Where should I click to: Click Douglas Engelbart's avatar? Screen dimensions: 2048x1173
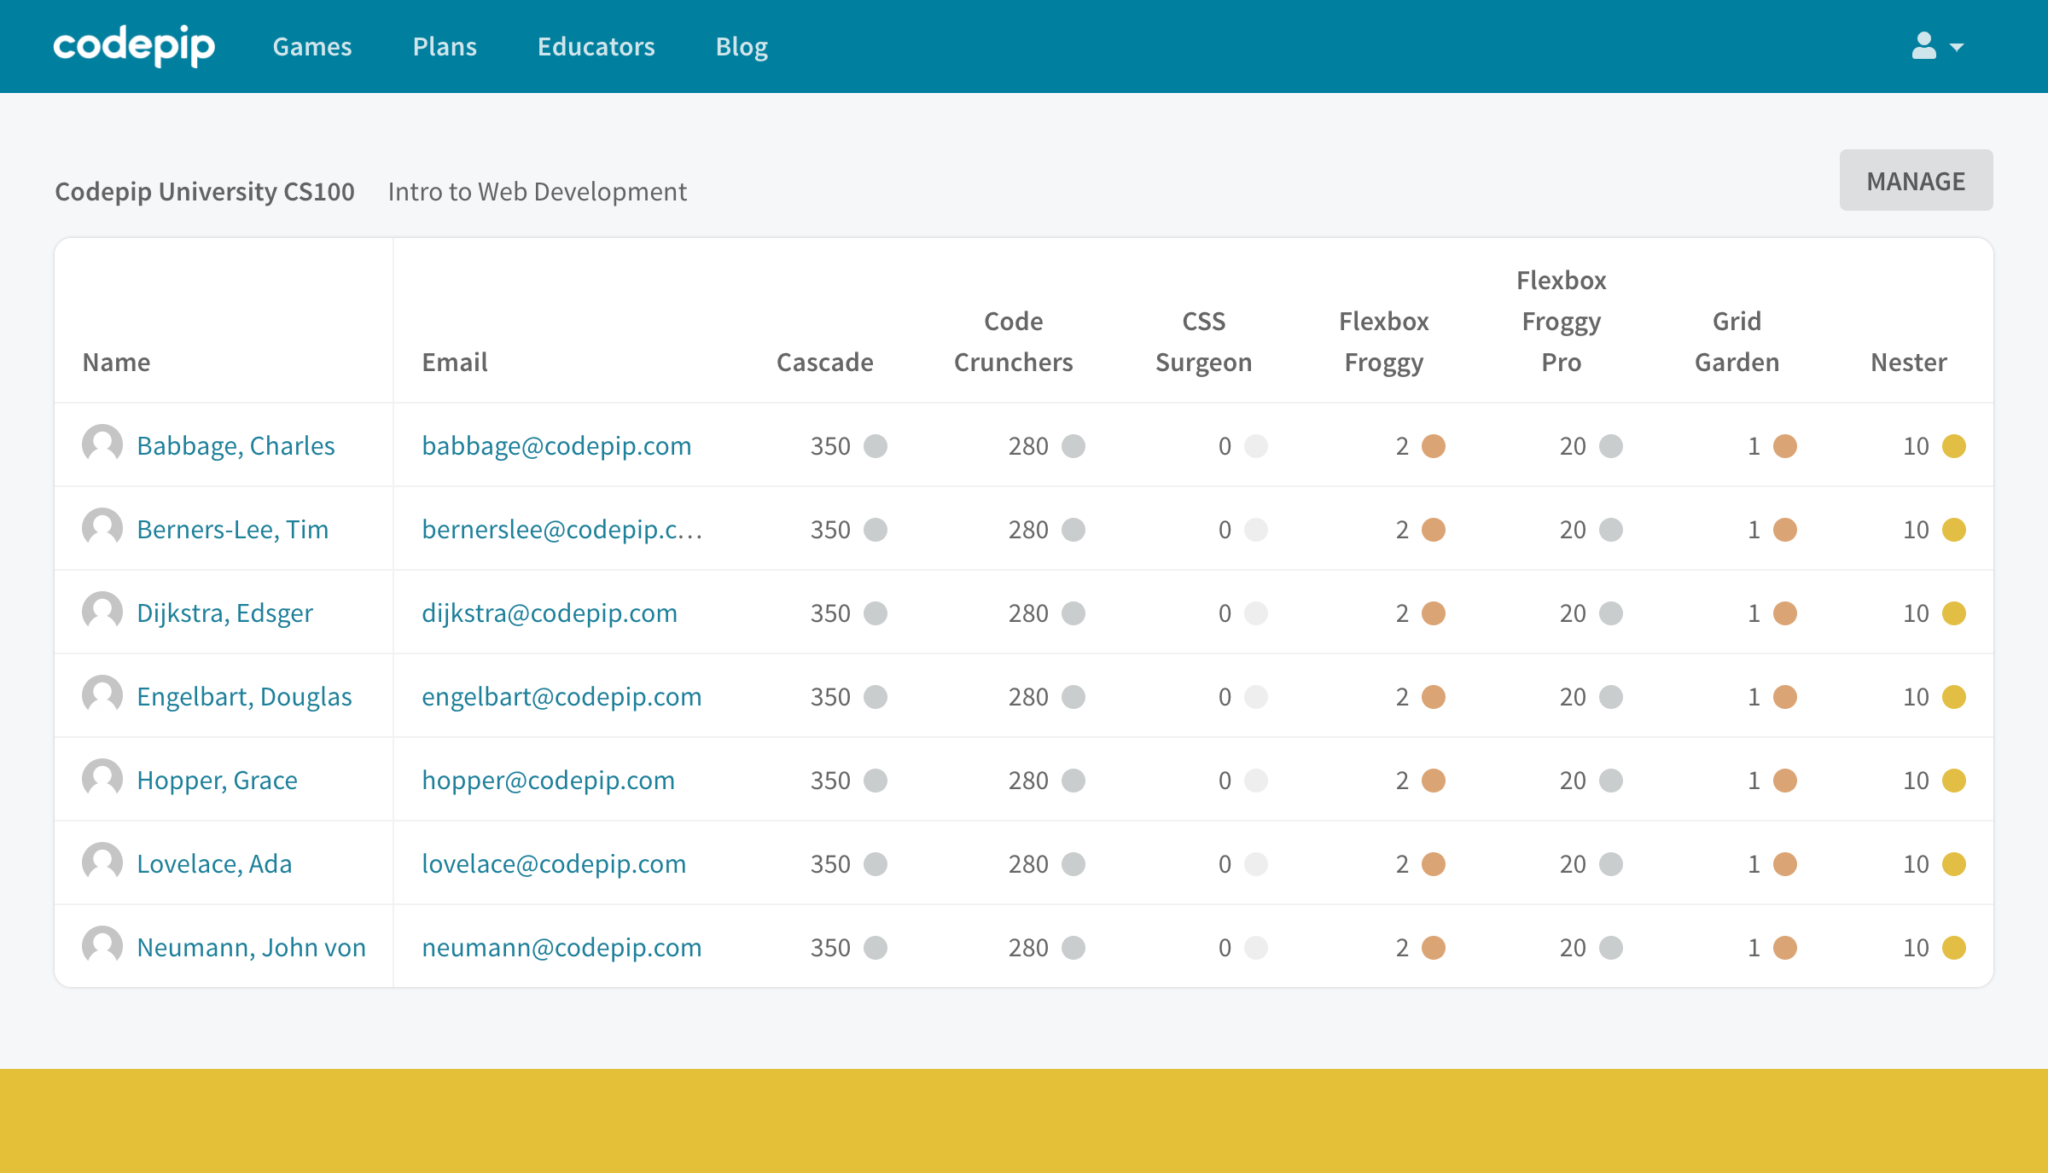pos(101,695)
